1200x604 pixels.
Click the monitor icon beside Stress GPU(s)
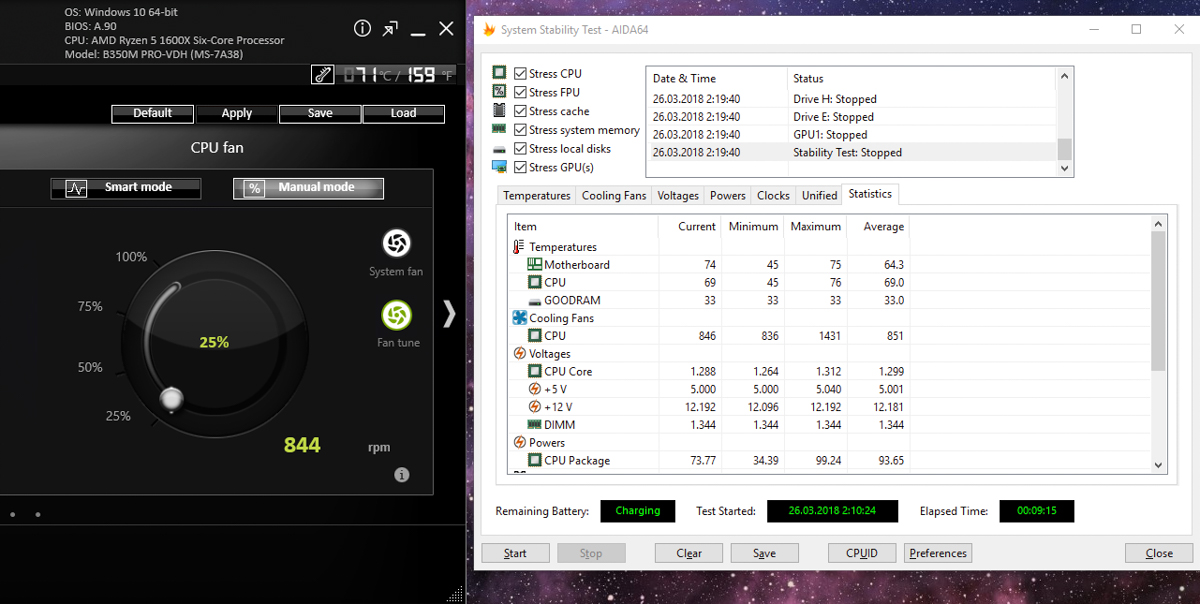(x=499, y=167)
